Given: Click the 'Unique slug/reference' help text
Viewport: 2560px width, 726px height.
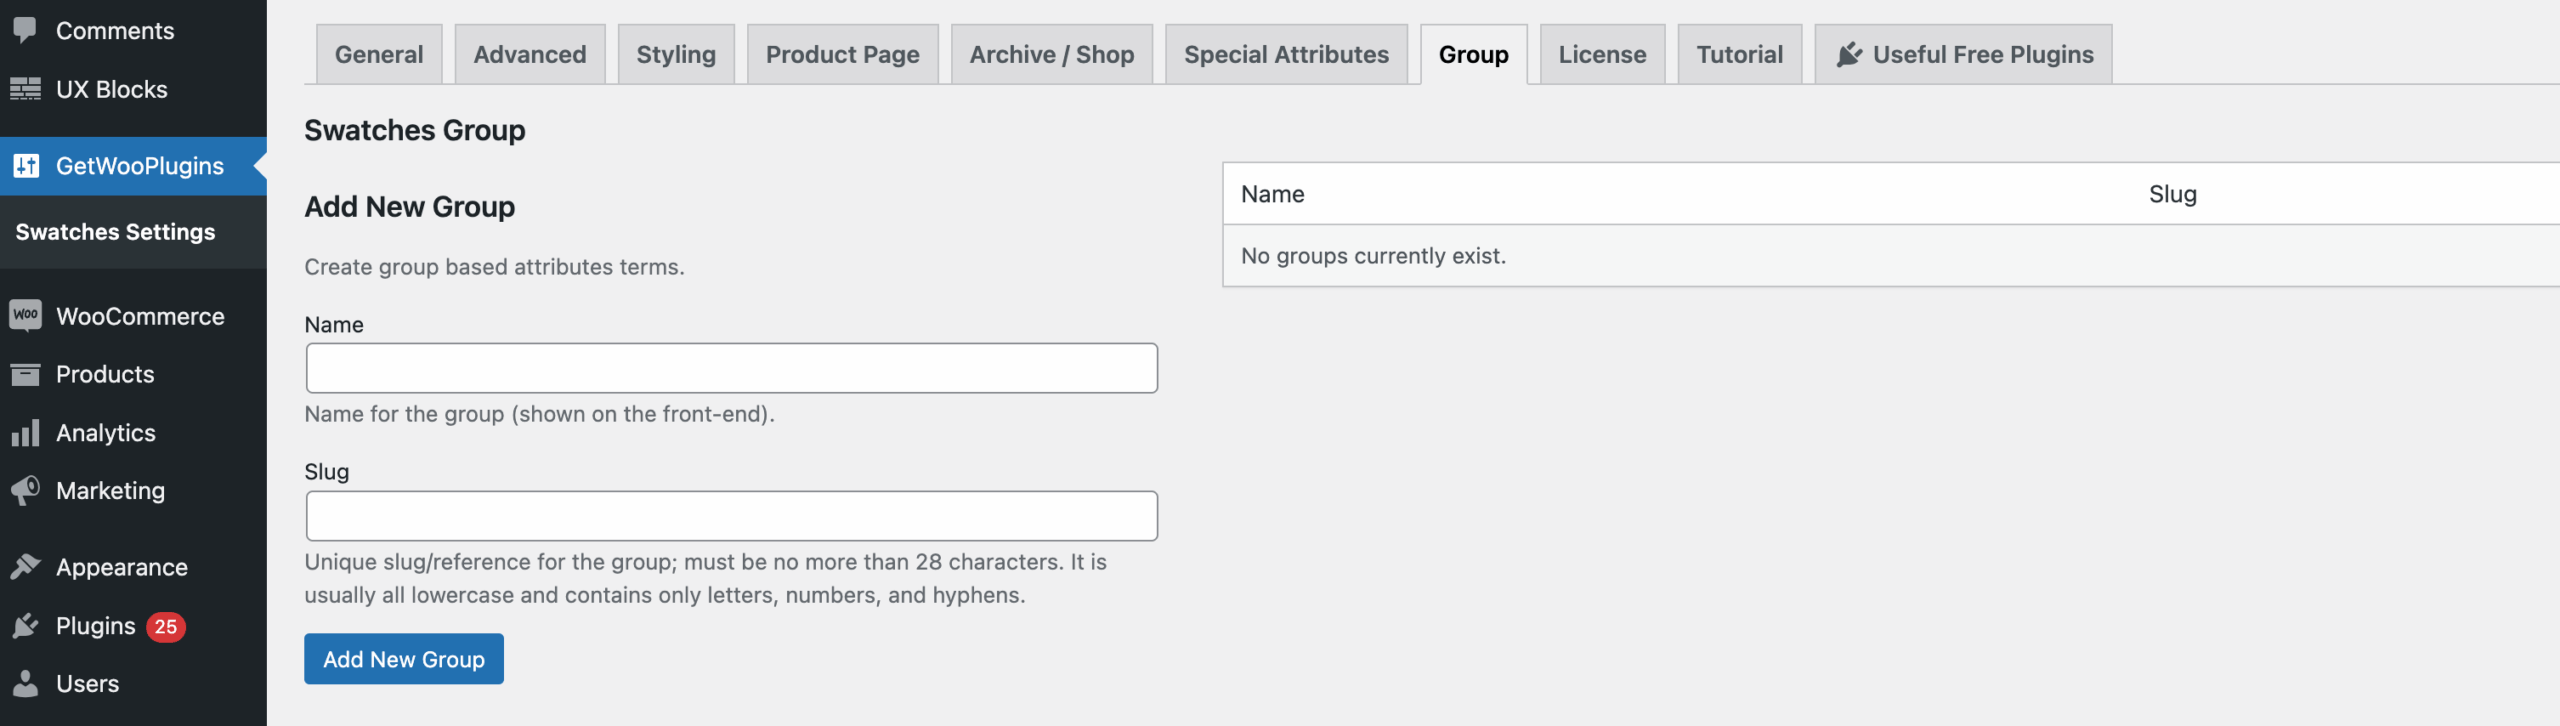Looking at the screenshot, I should click(x=705, y=578).
